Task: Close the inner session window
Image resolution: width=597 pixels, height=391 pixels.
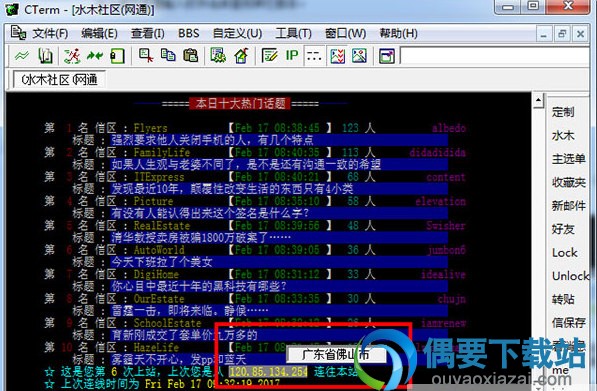Action: (581, 34)
